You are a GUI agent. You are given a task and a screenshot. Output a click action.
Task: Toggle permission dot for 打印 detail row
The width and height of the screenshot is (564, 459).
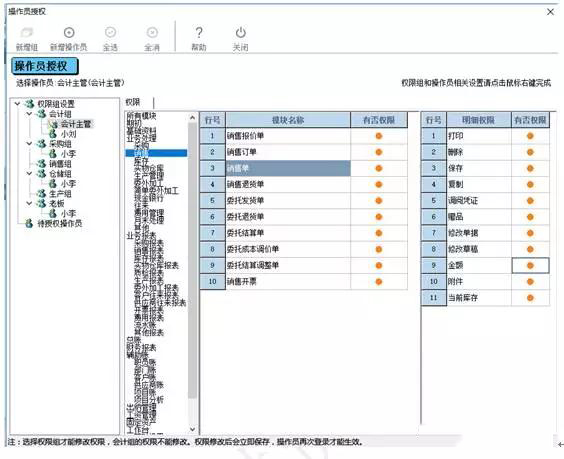[x=530, y=136]
